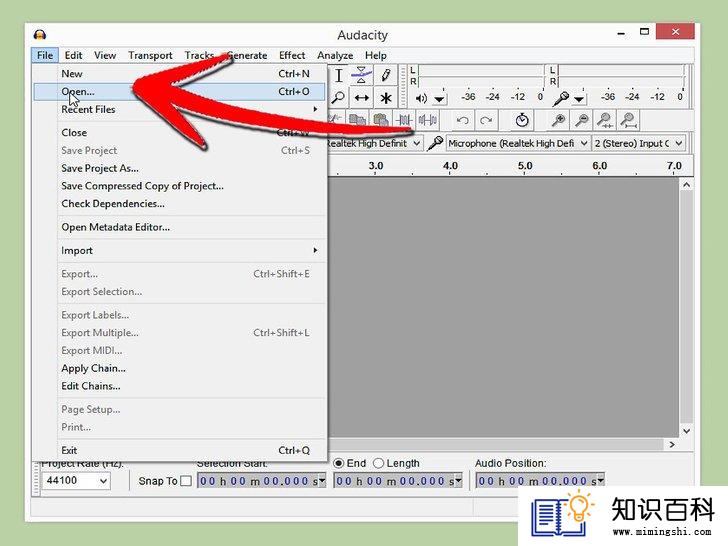This screenshot has width=728, height=546.
Task: Open the Analyze menu
Action: coord(335,55)
